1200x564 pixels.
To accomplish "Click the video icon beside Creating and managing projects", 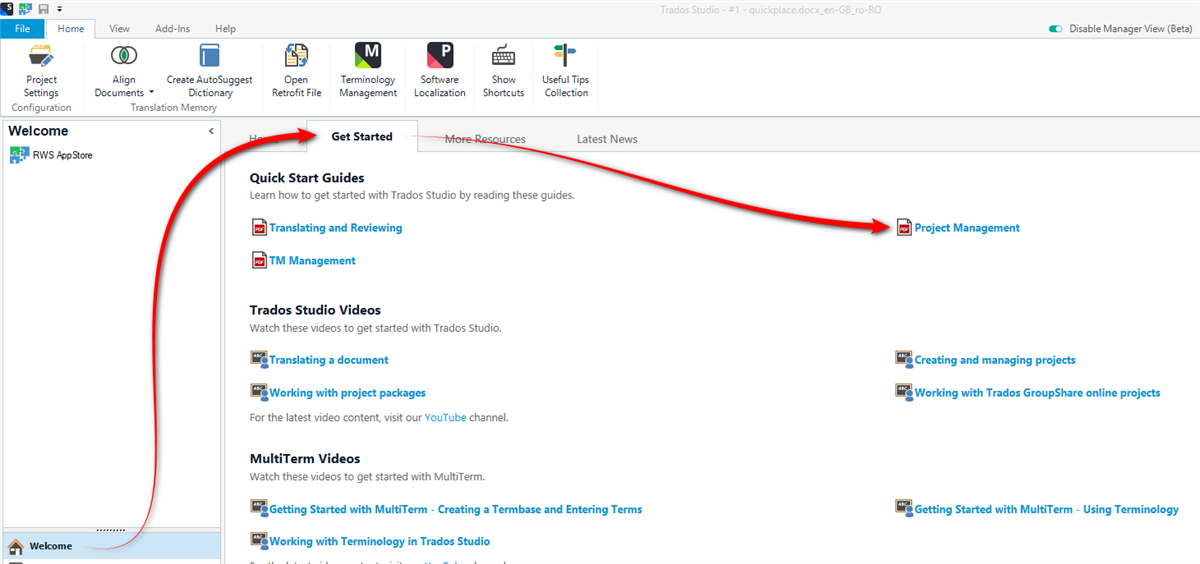I will (905, 359).
